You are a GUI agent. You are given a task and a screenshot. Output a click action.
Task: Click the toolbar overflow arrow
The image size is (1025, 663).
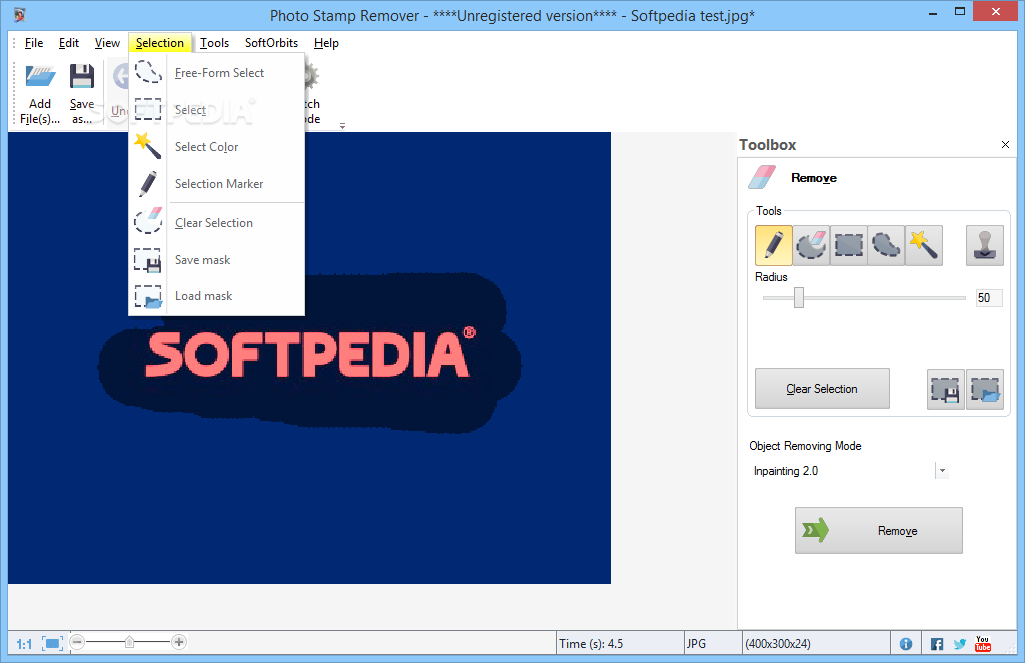pos(342,125)
